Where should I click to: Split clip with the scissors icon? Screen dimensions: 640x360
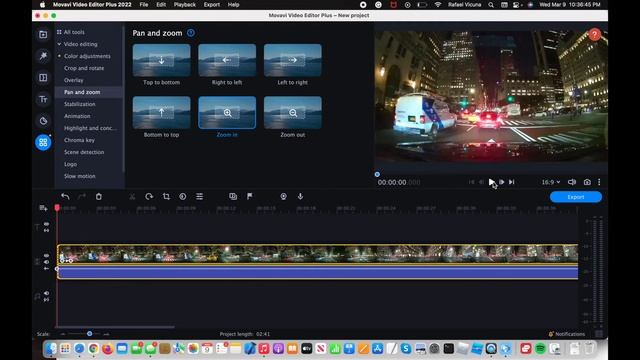pos(132,196)
